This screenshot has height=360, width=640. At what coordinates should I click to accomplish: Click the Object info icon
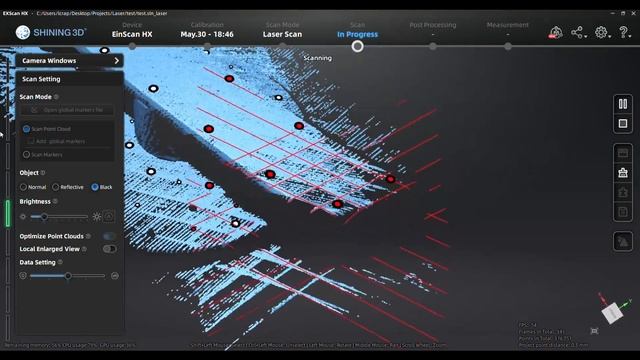tap(43, 173)
